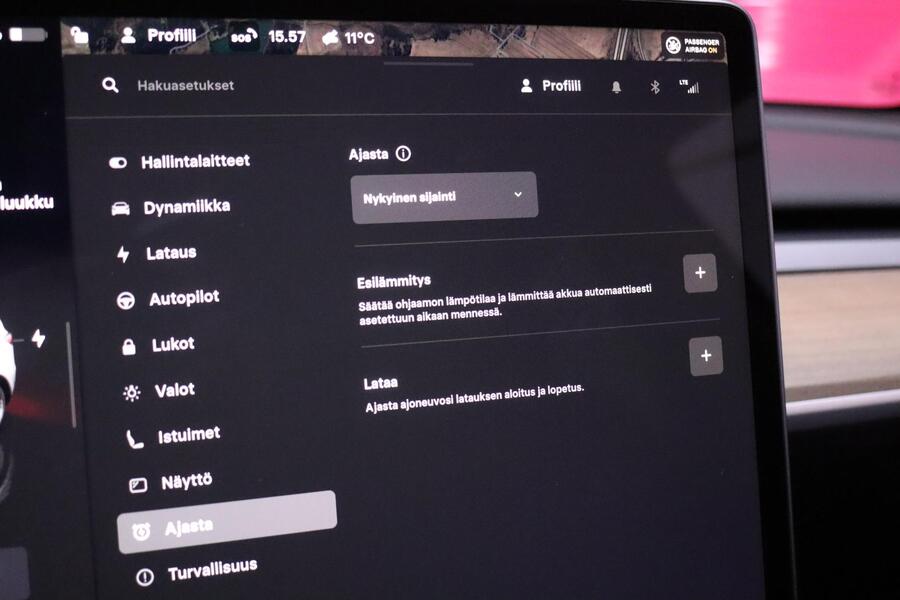Tap the weather icon beside 11°C
This screenshot has height=600, width=900.
click(x=330, y=38)
